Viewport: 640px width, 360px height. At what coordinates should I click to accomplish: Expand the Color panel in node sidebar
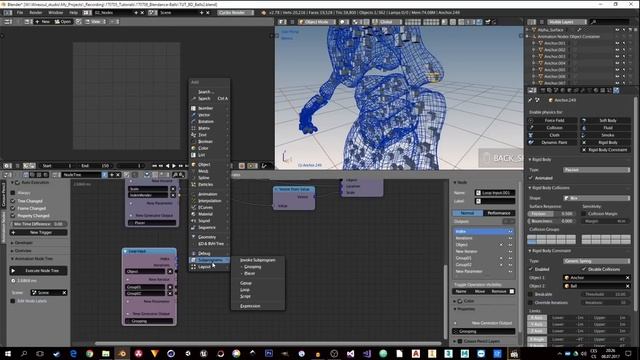455,301
